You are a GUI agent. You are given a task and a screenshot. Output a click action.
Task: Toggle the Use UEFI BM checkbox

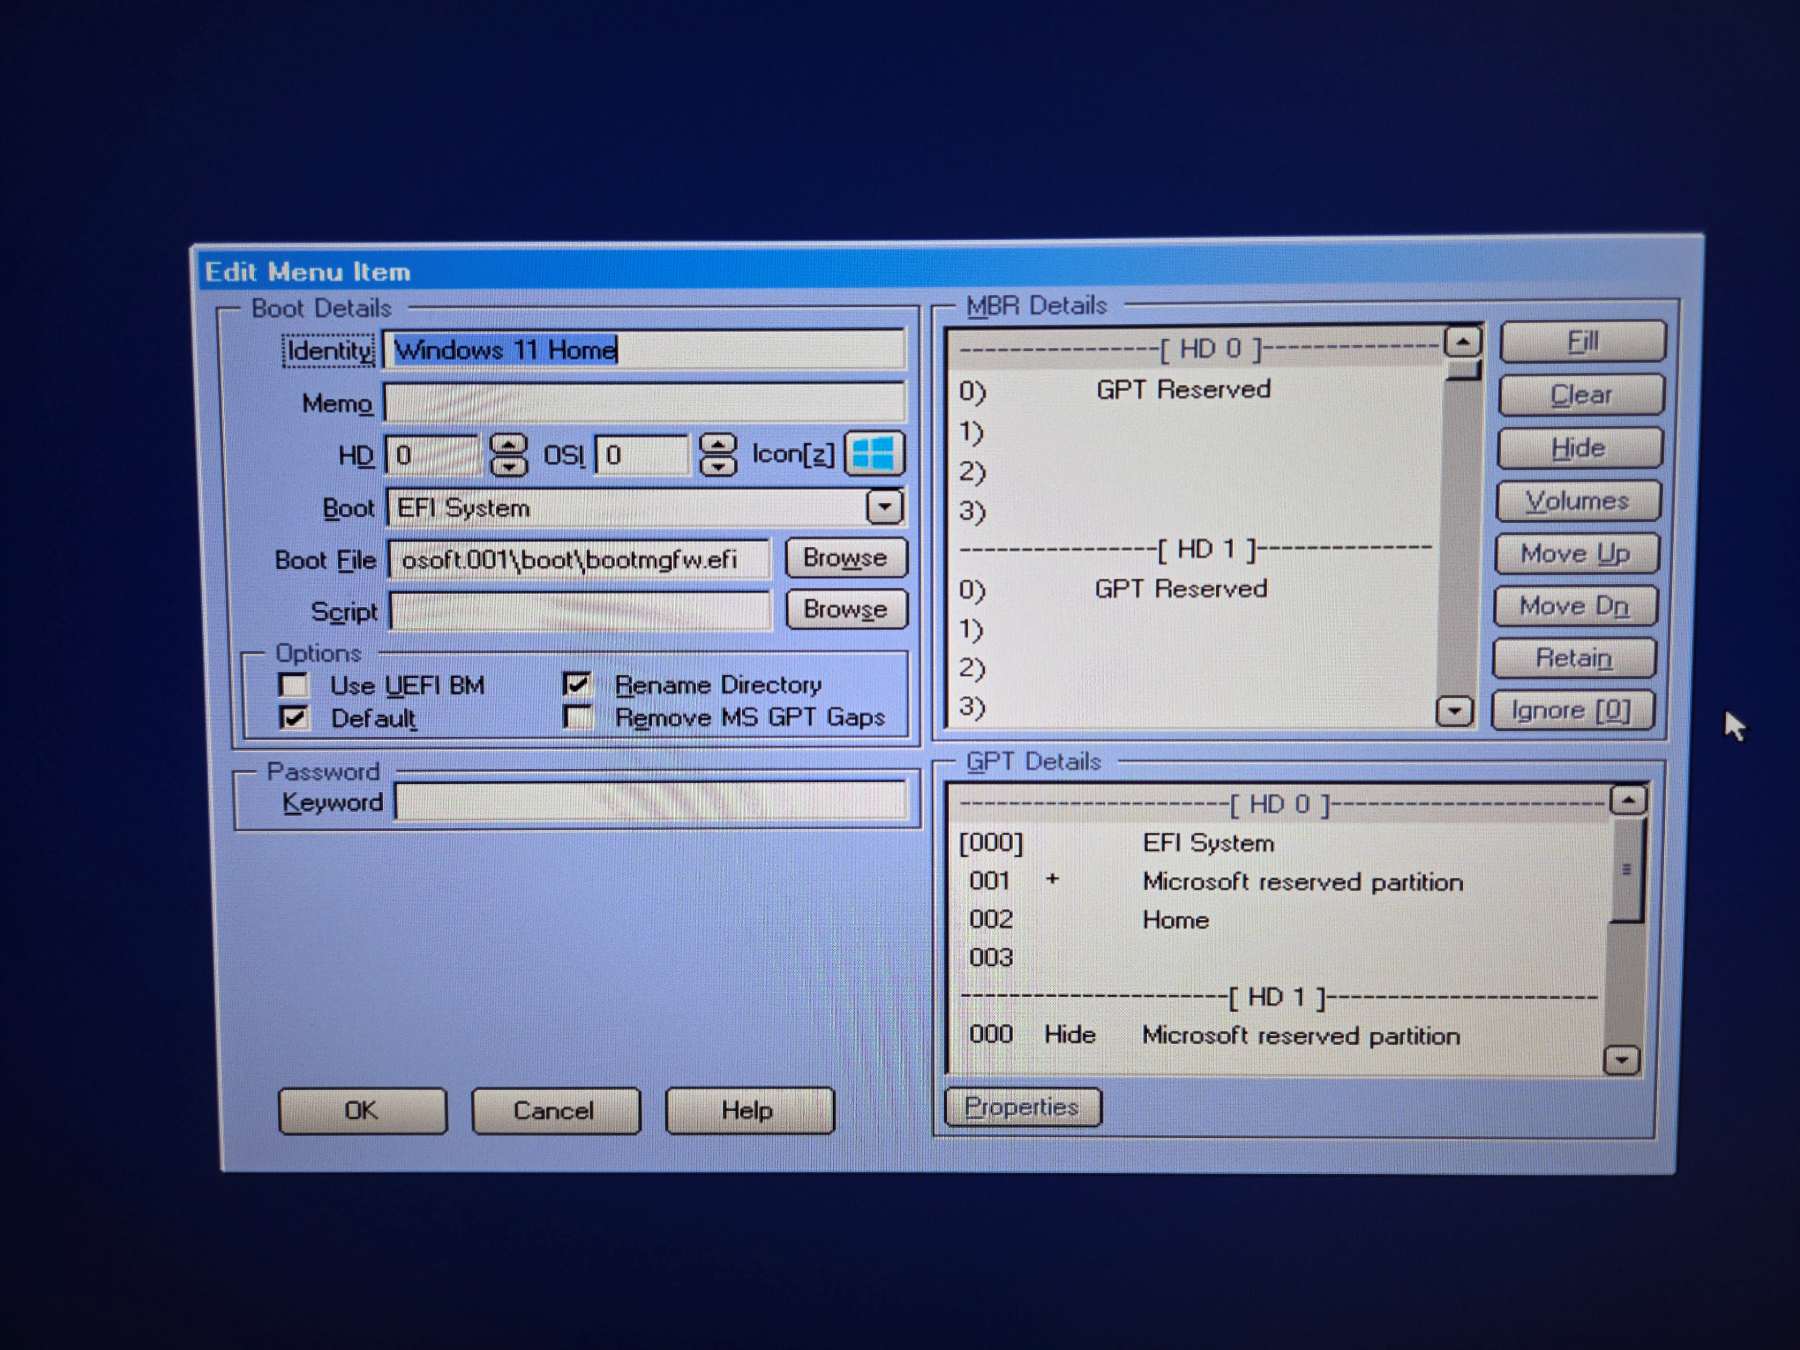294,685
